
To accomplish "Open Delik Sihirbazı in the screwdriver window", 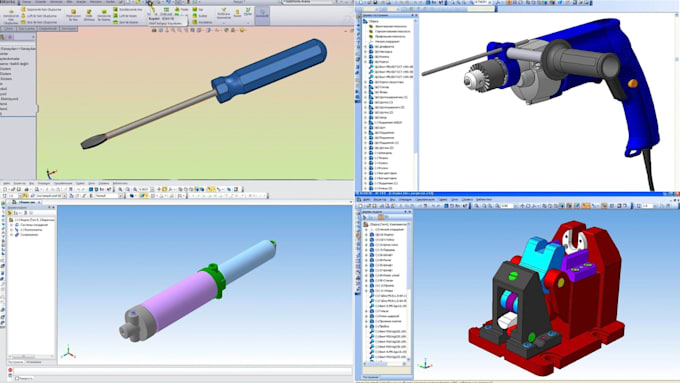I will (x=89, y=15).
